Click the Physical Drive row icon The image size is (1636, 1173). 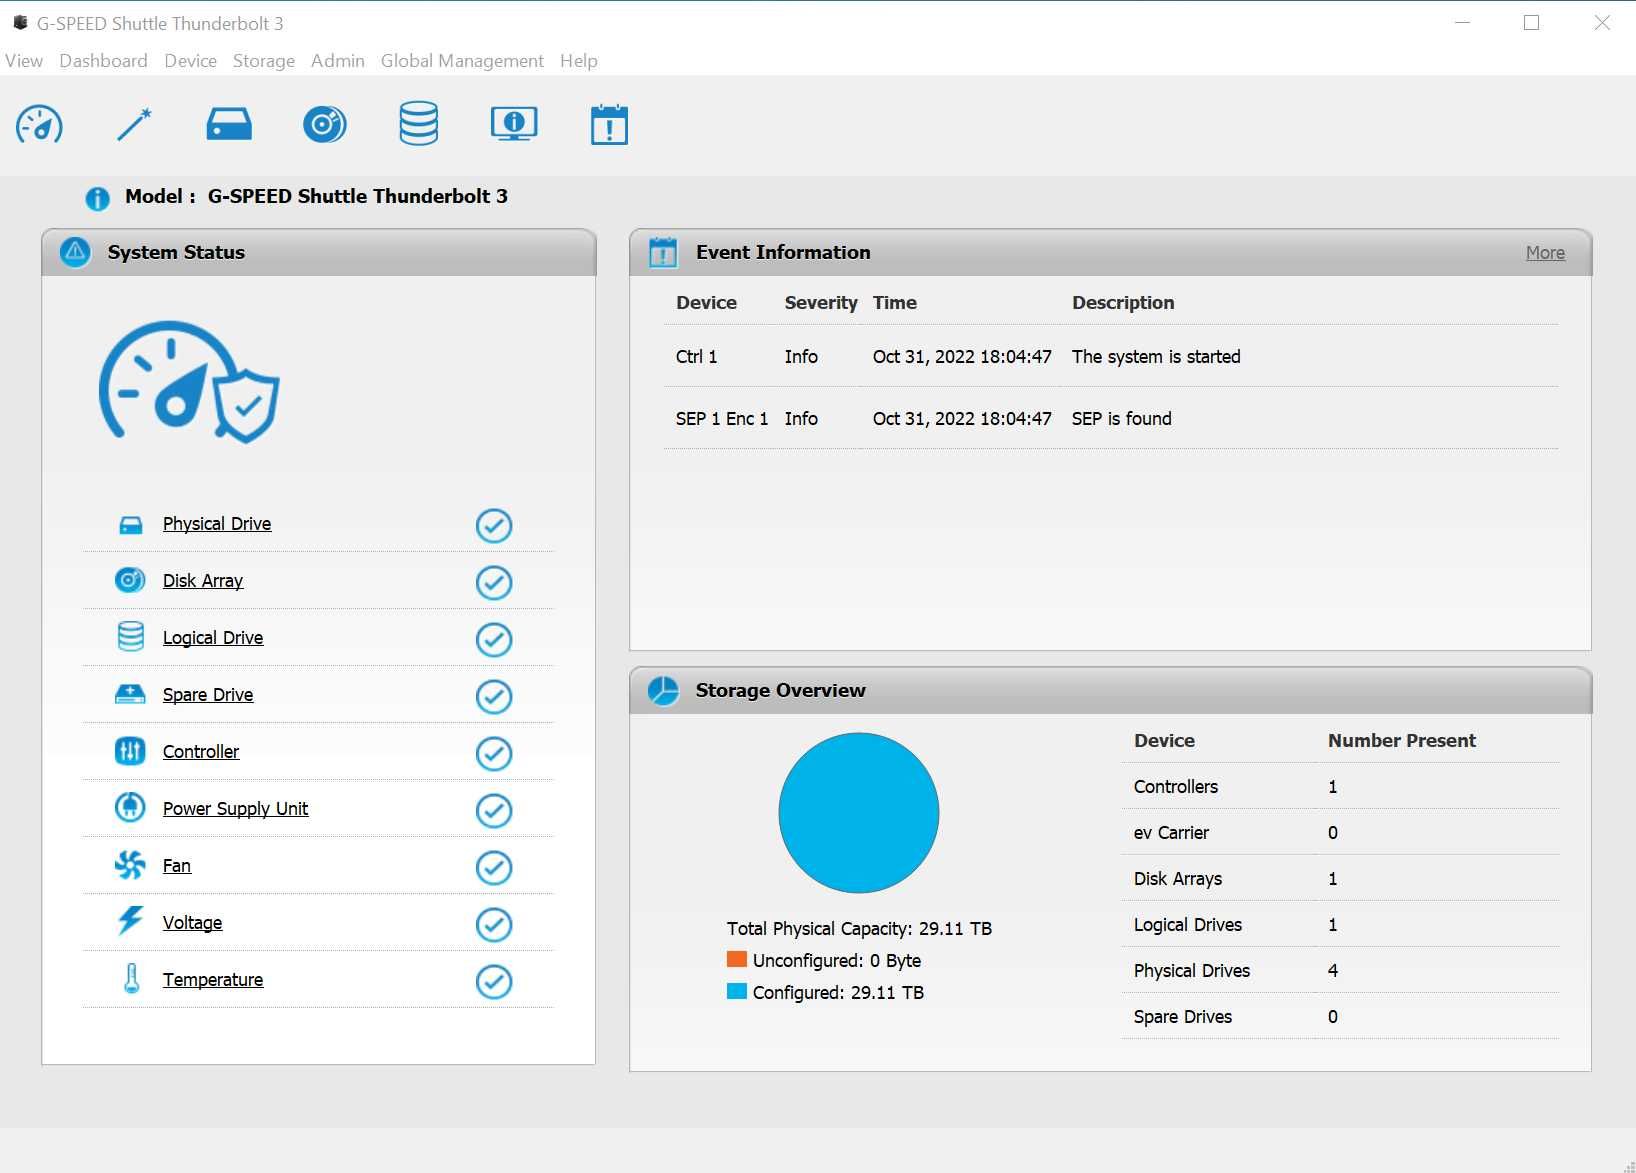click(x=131, y=525)
